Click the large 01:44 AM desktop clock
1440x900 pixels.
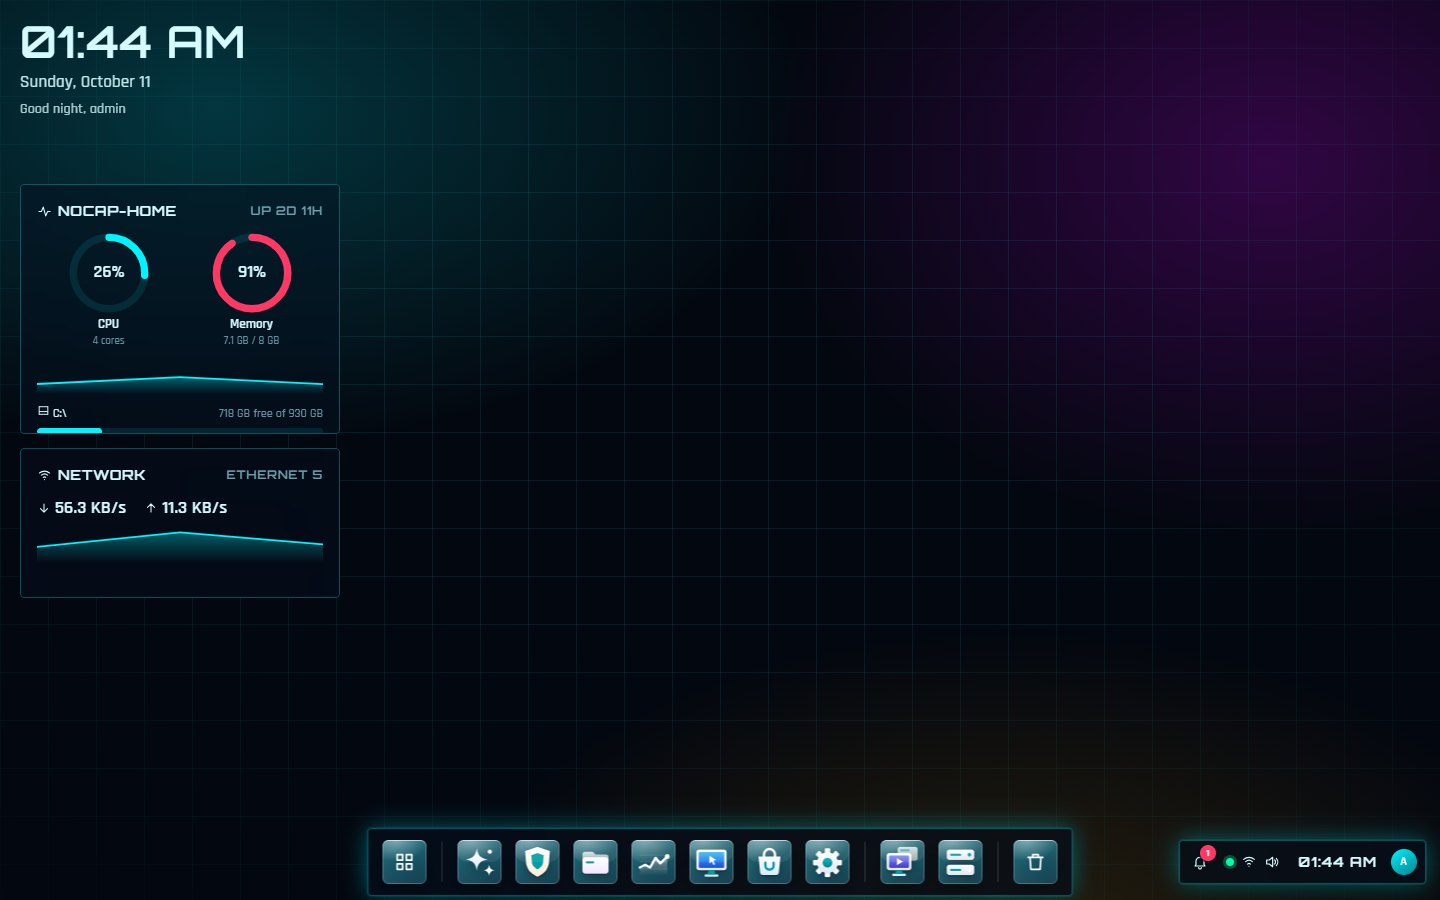(132, 42)
